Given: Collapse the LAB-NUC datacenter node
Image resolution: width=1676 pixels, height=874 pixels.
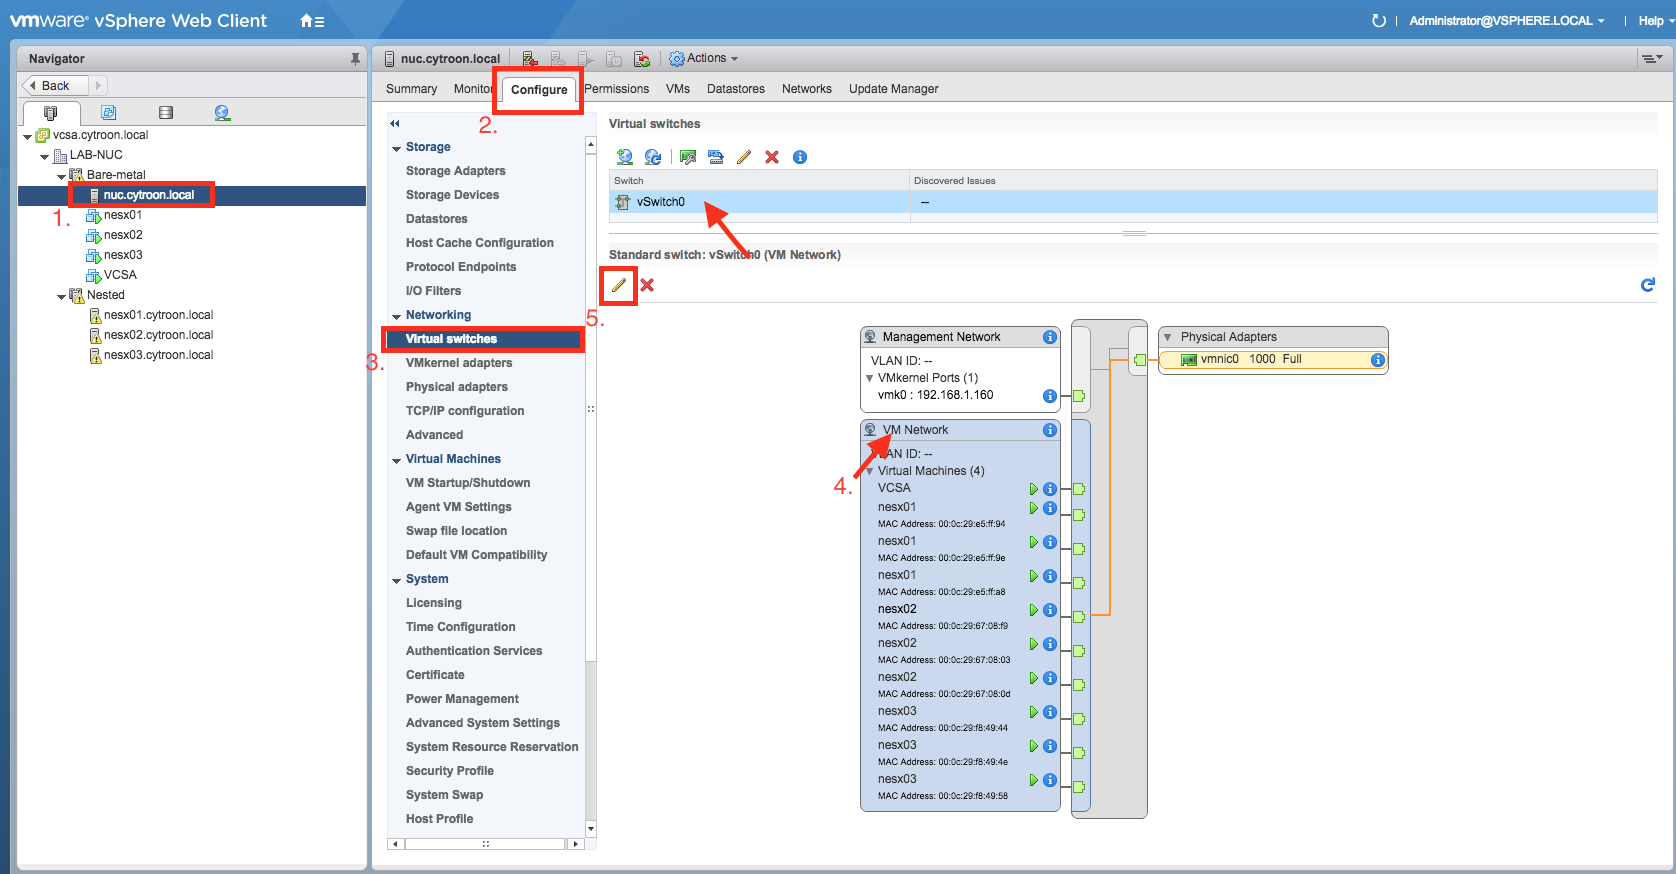Looking at the screenshot, I should tap(44, 156).
